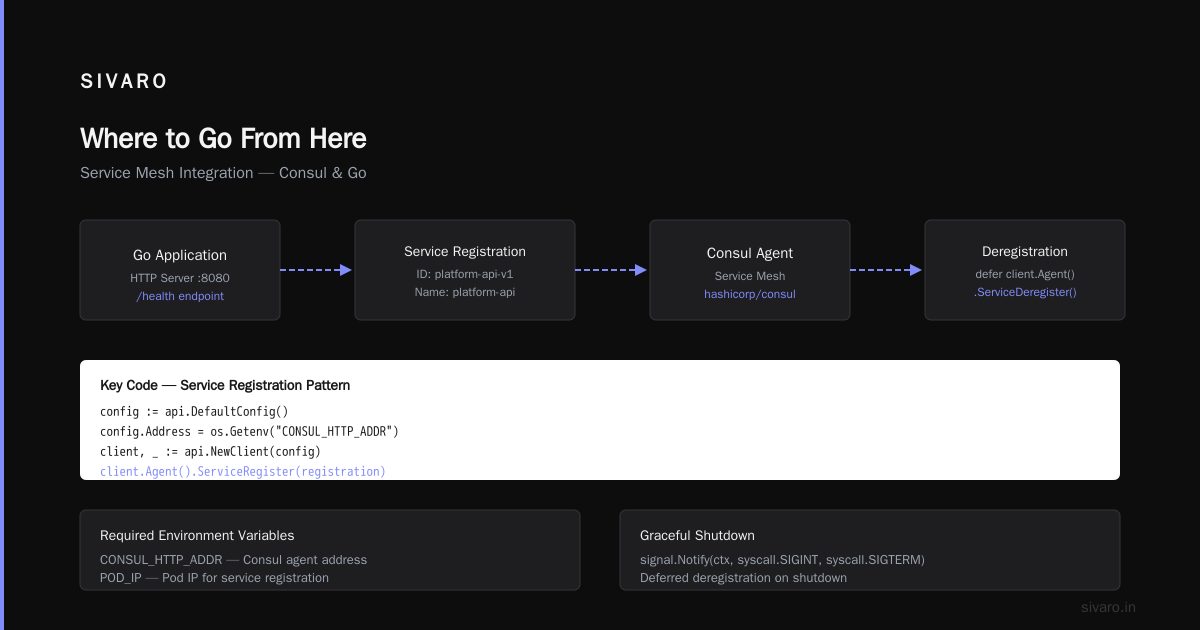The width and height of the screenshot is (1200, 630).
Task: Click arrow between Service Registration and Consul Agent
Action: (x=611, y=270)
